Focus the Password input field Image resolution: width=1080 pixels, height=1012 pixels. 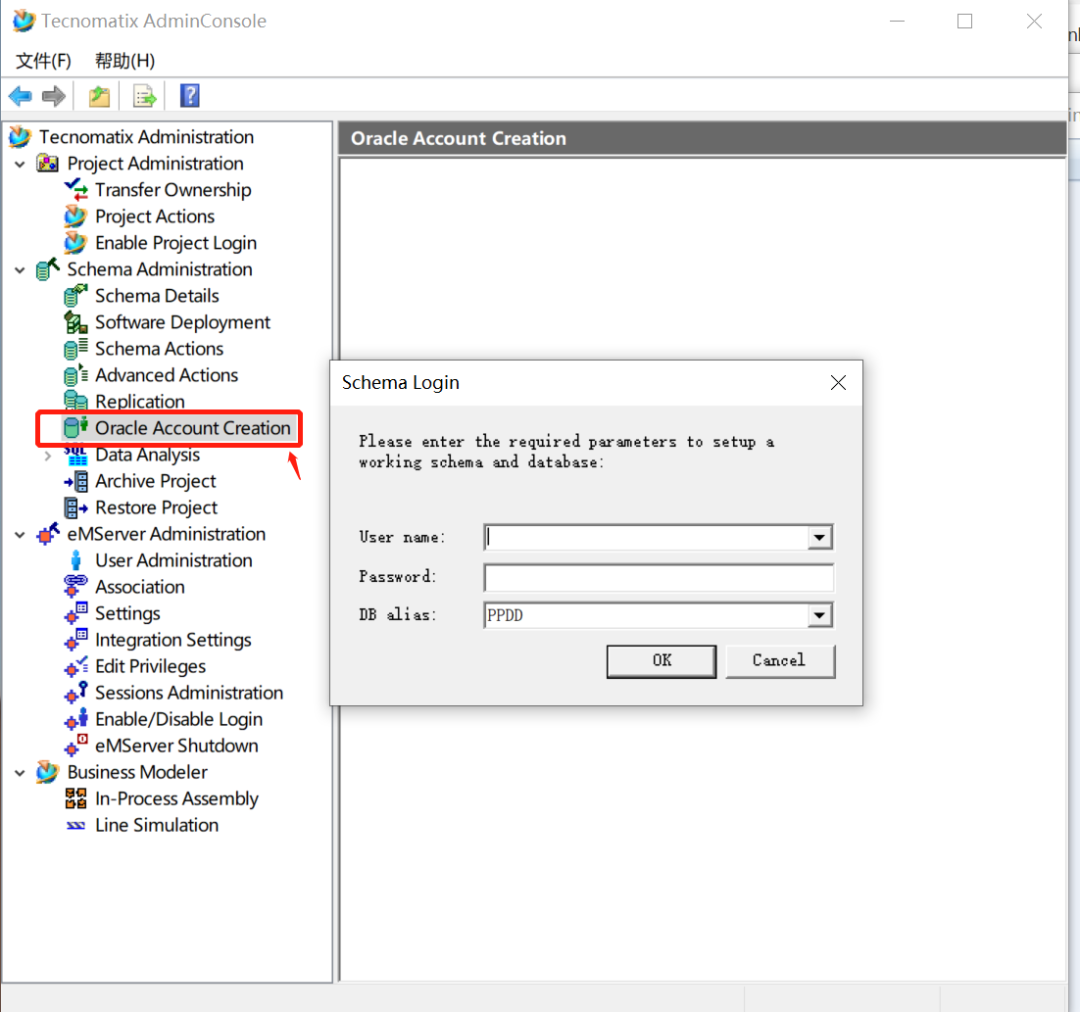[x=658, y=577]
